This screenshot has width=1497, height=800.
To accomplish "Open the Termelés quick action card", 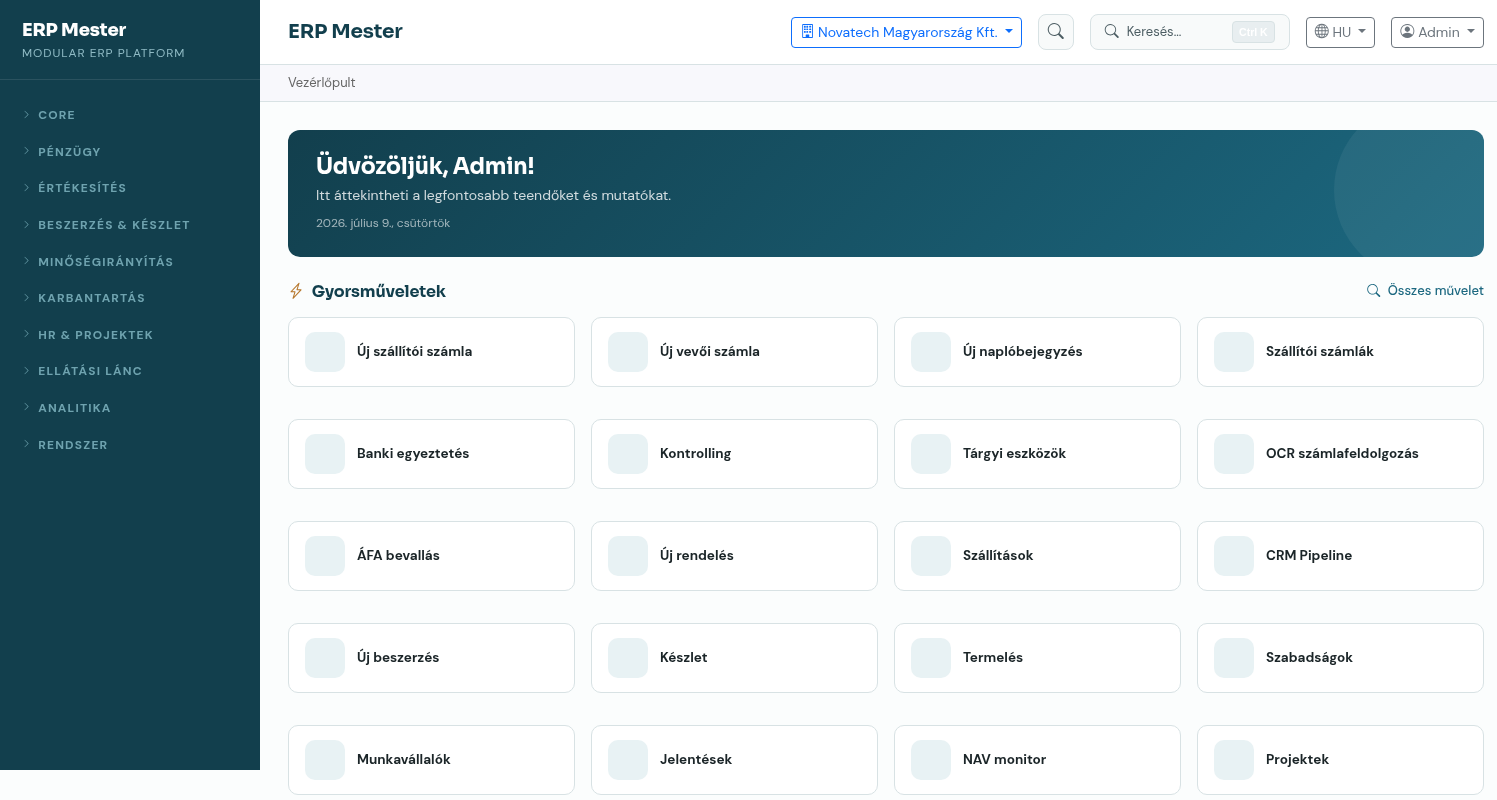I will point(1037,658).
